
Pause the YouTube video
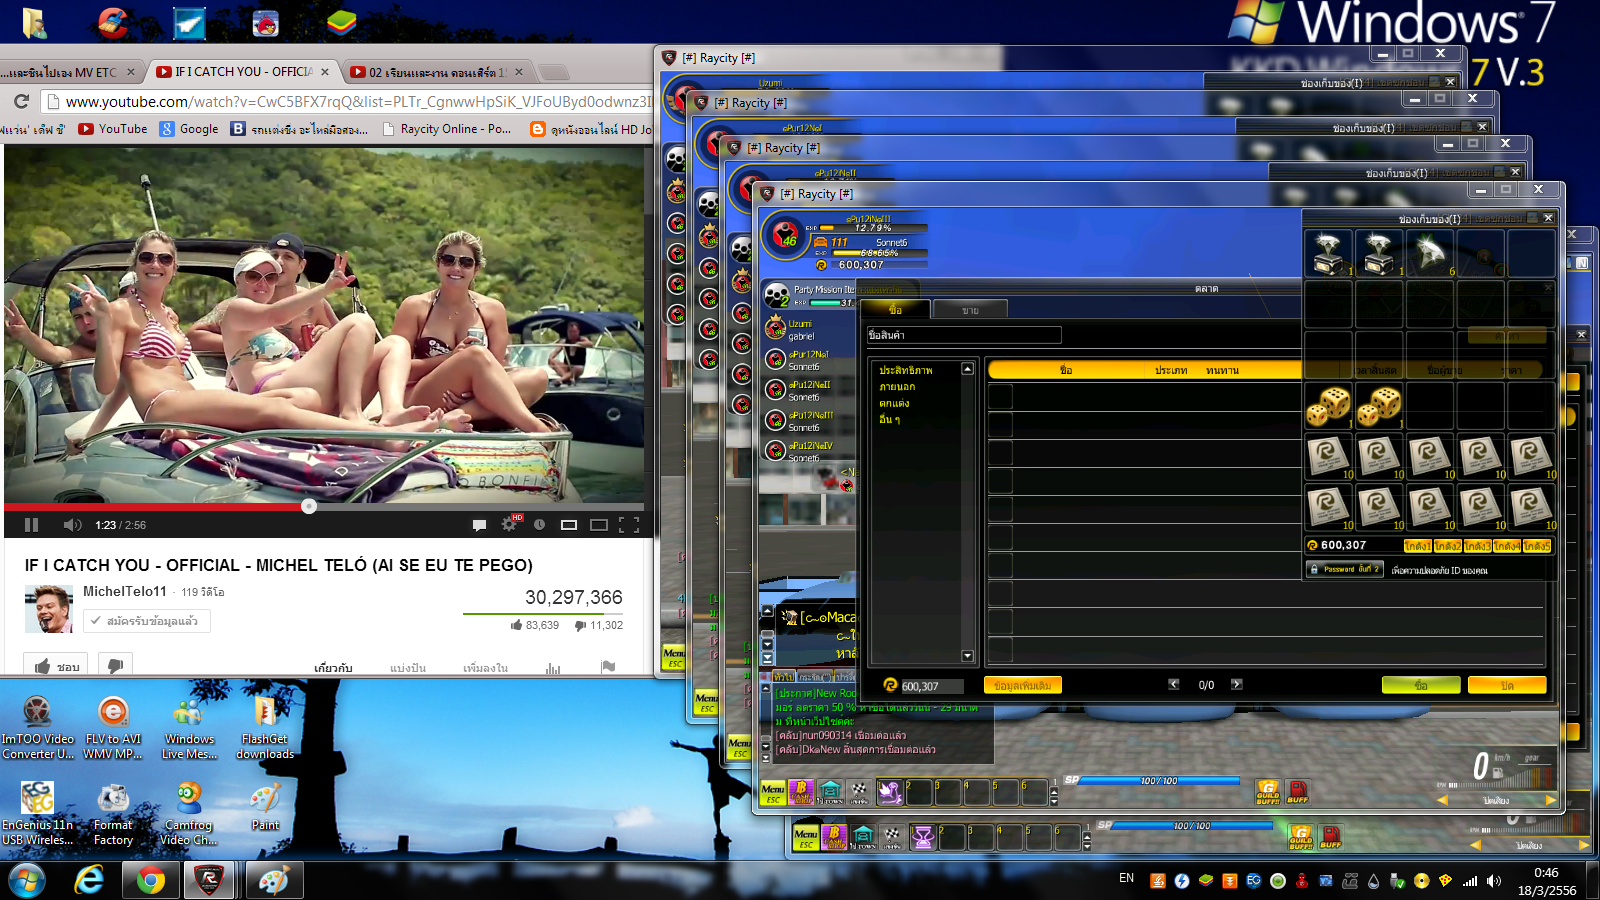[31, 525]
